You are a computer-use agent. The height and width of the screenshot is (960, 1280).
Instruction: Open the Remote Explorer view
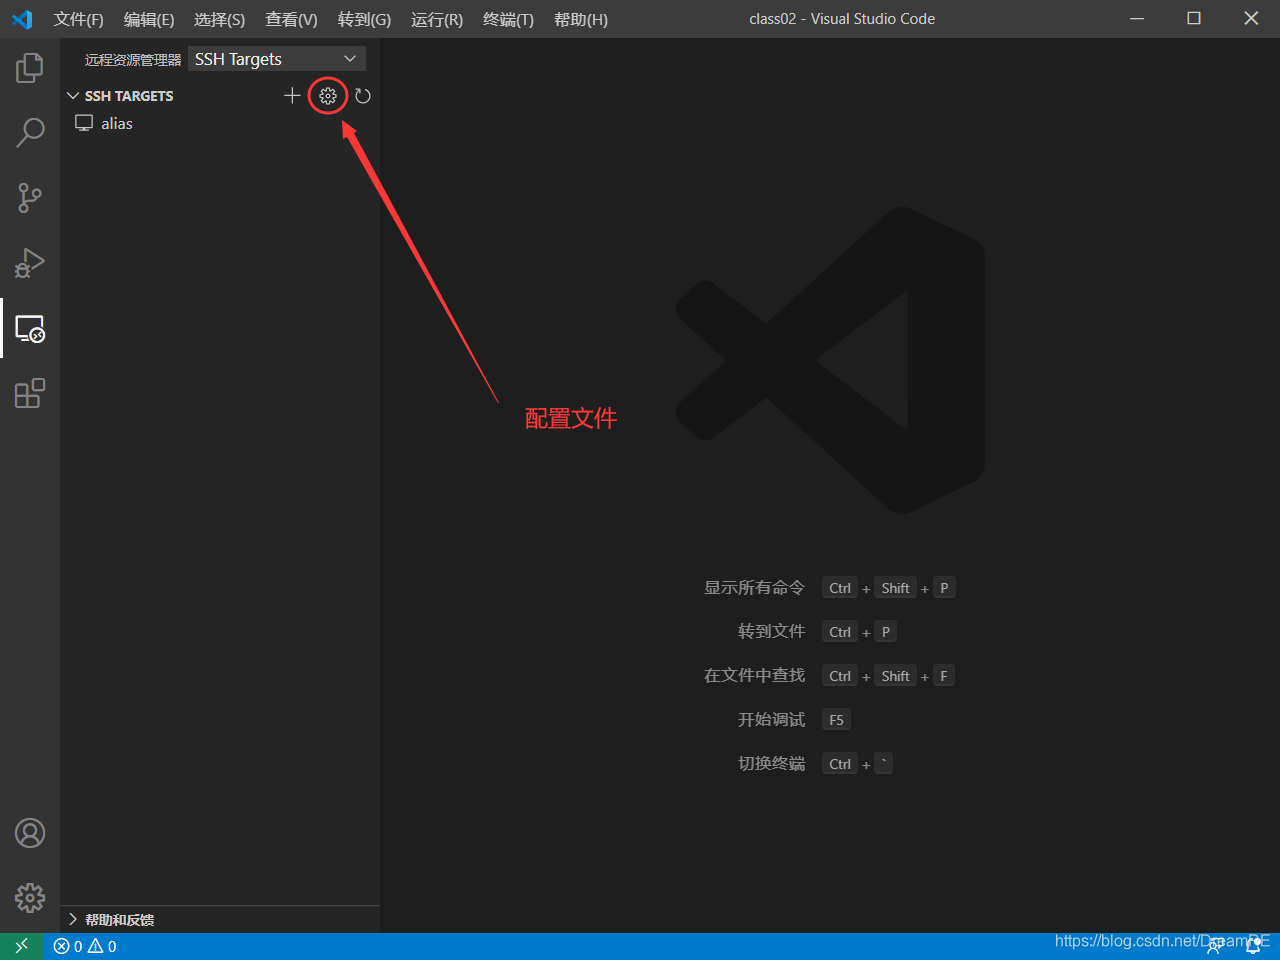pos(30,328)
